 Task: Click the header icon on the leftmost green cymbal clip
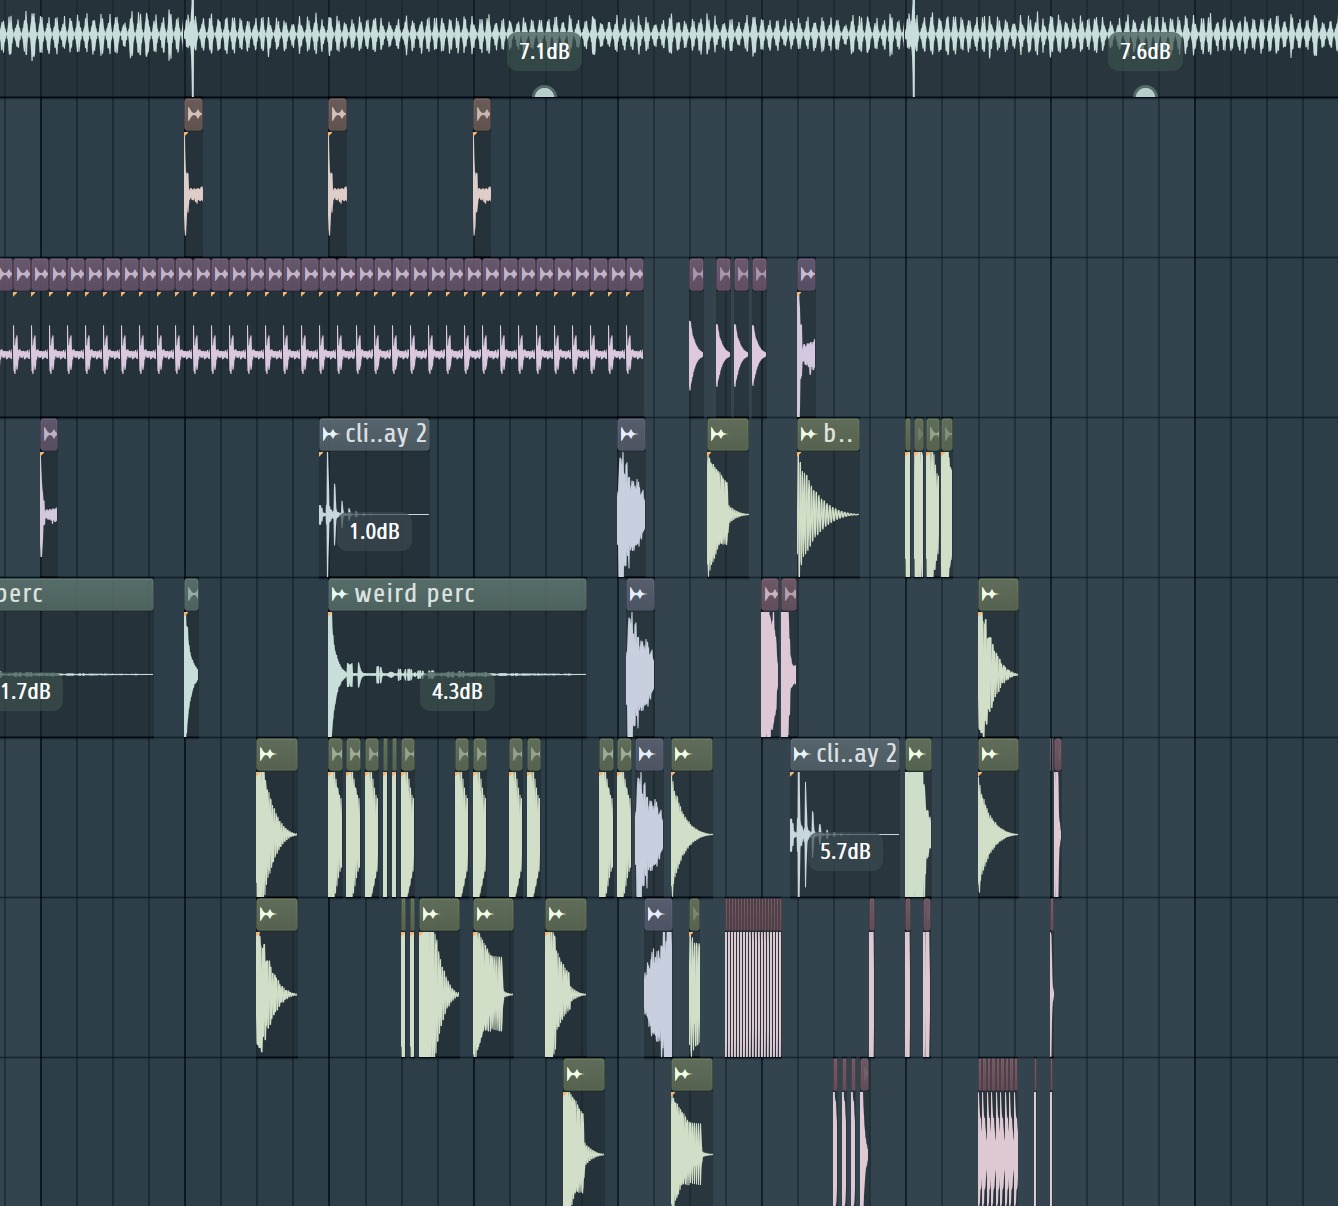(268, 755)
